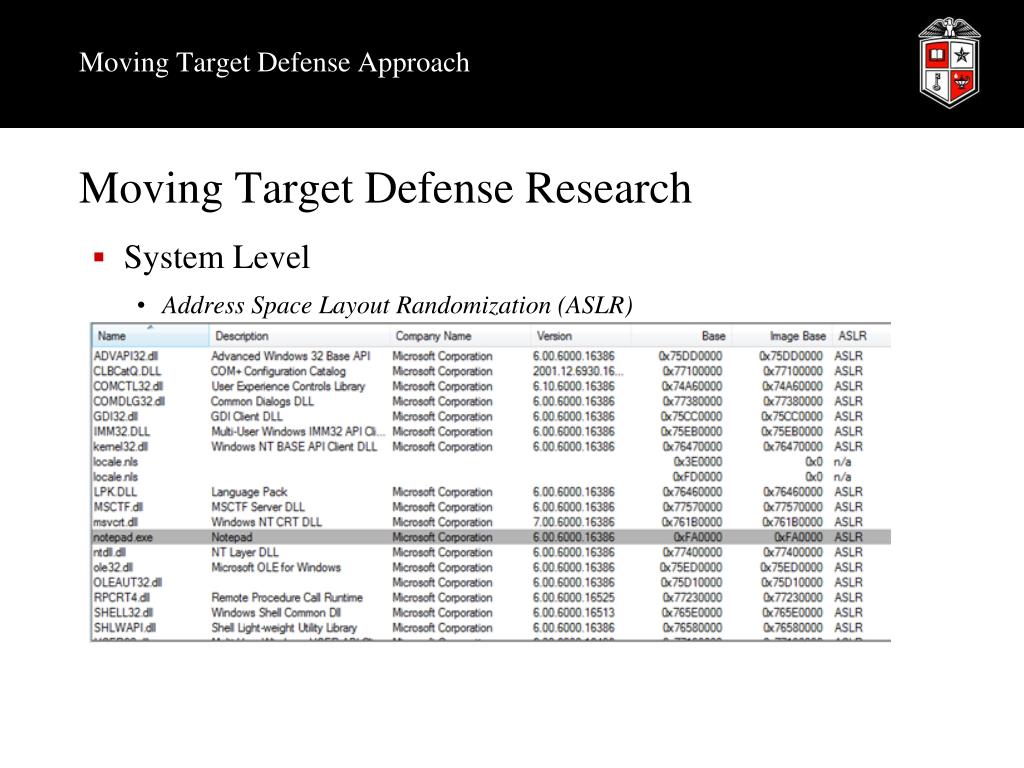Image resolution: width=1024 pixels, height=768 pixels.
Task: Click the 0x3E0000 base address cell
Action: click(697, 461)
